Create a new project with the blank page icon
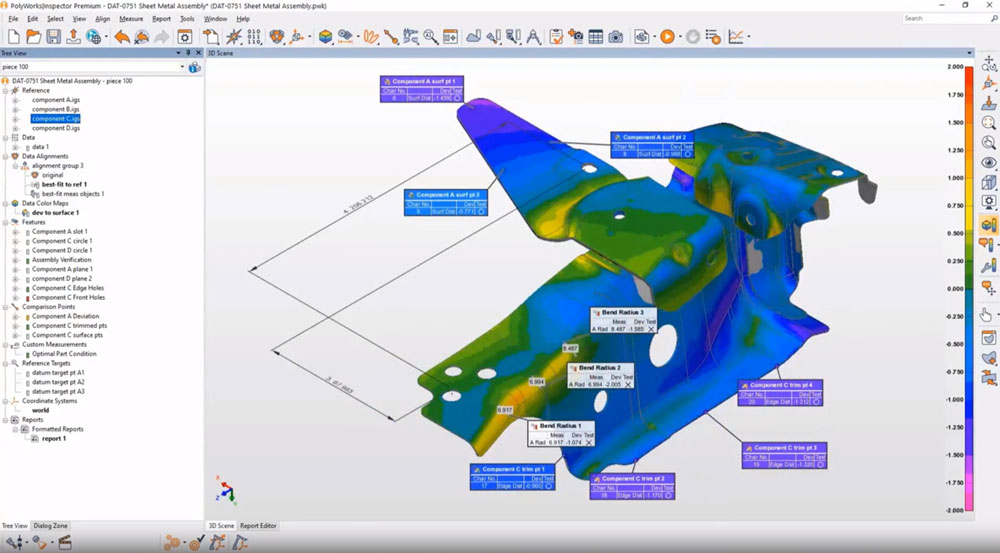The width and height of the screenshot is (1000, 553). coord(13,37)
